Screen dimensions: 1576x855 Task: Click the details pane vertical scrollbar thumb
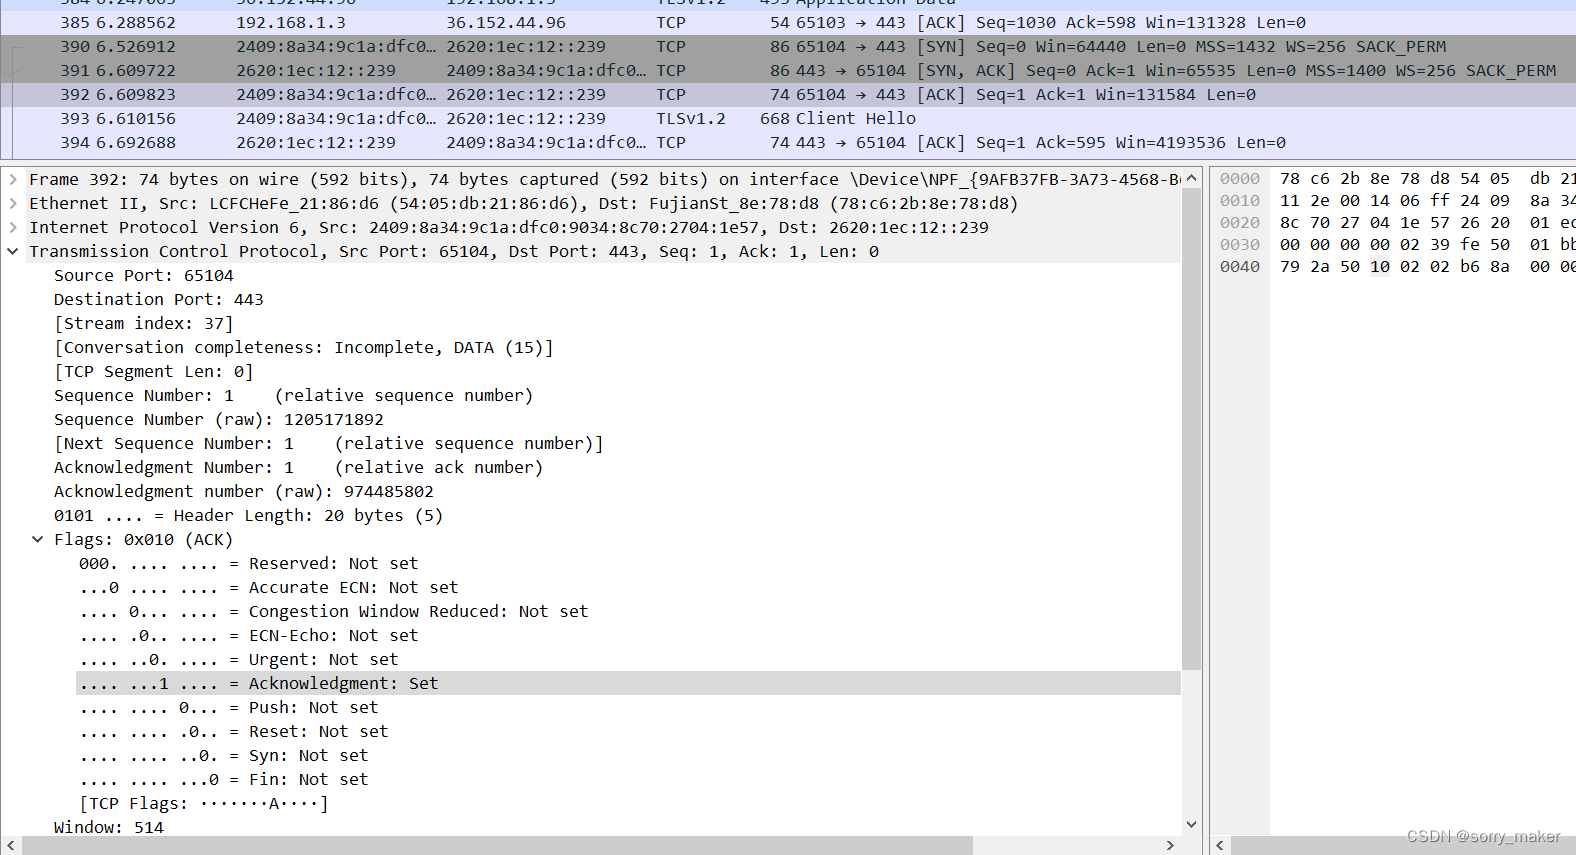click(1191, 429)
